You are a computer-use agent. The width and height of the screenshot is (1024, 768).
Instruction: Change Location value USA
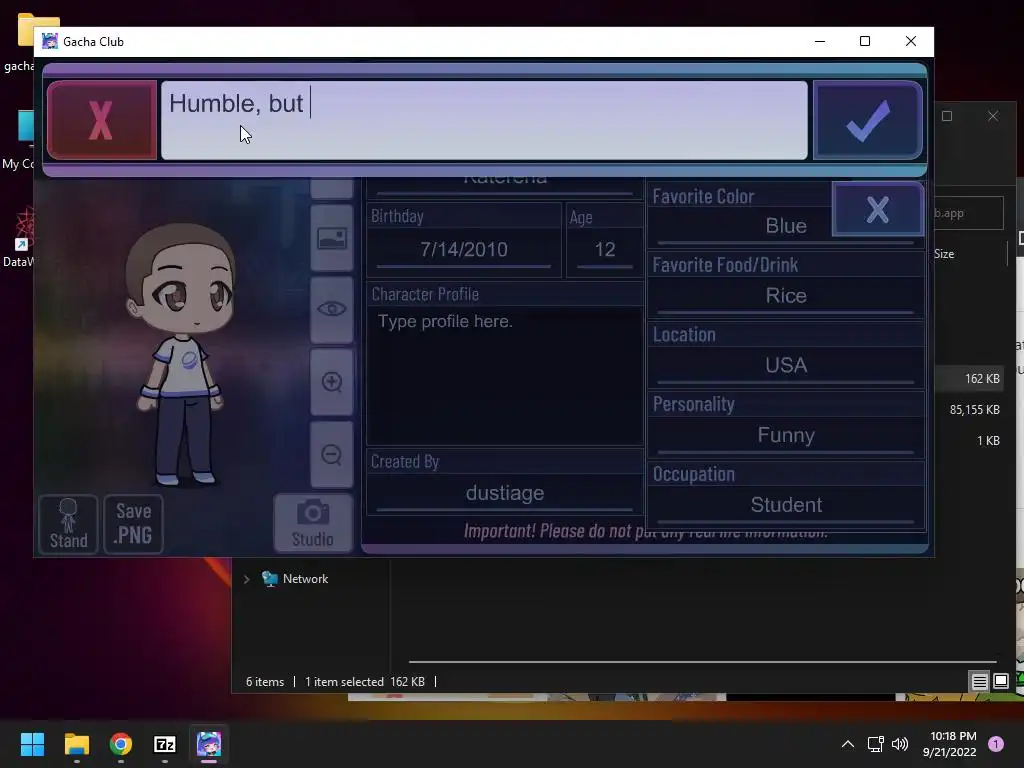[x=786, y=365]
